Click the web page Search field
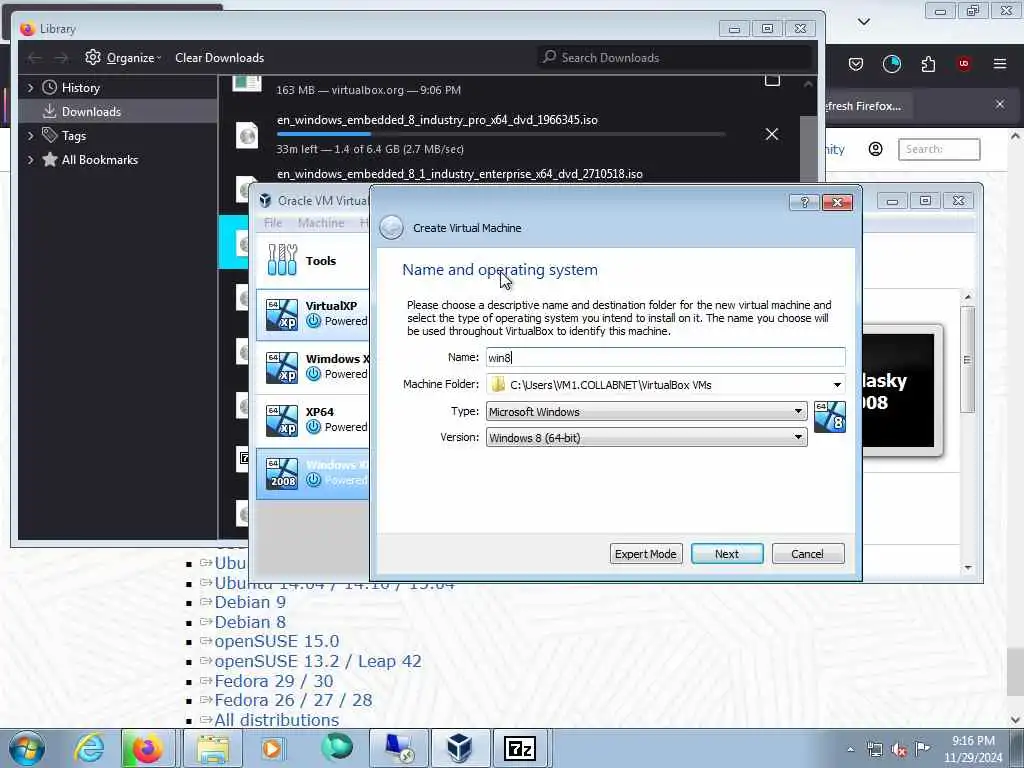 point(939,149)
